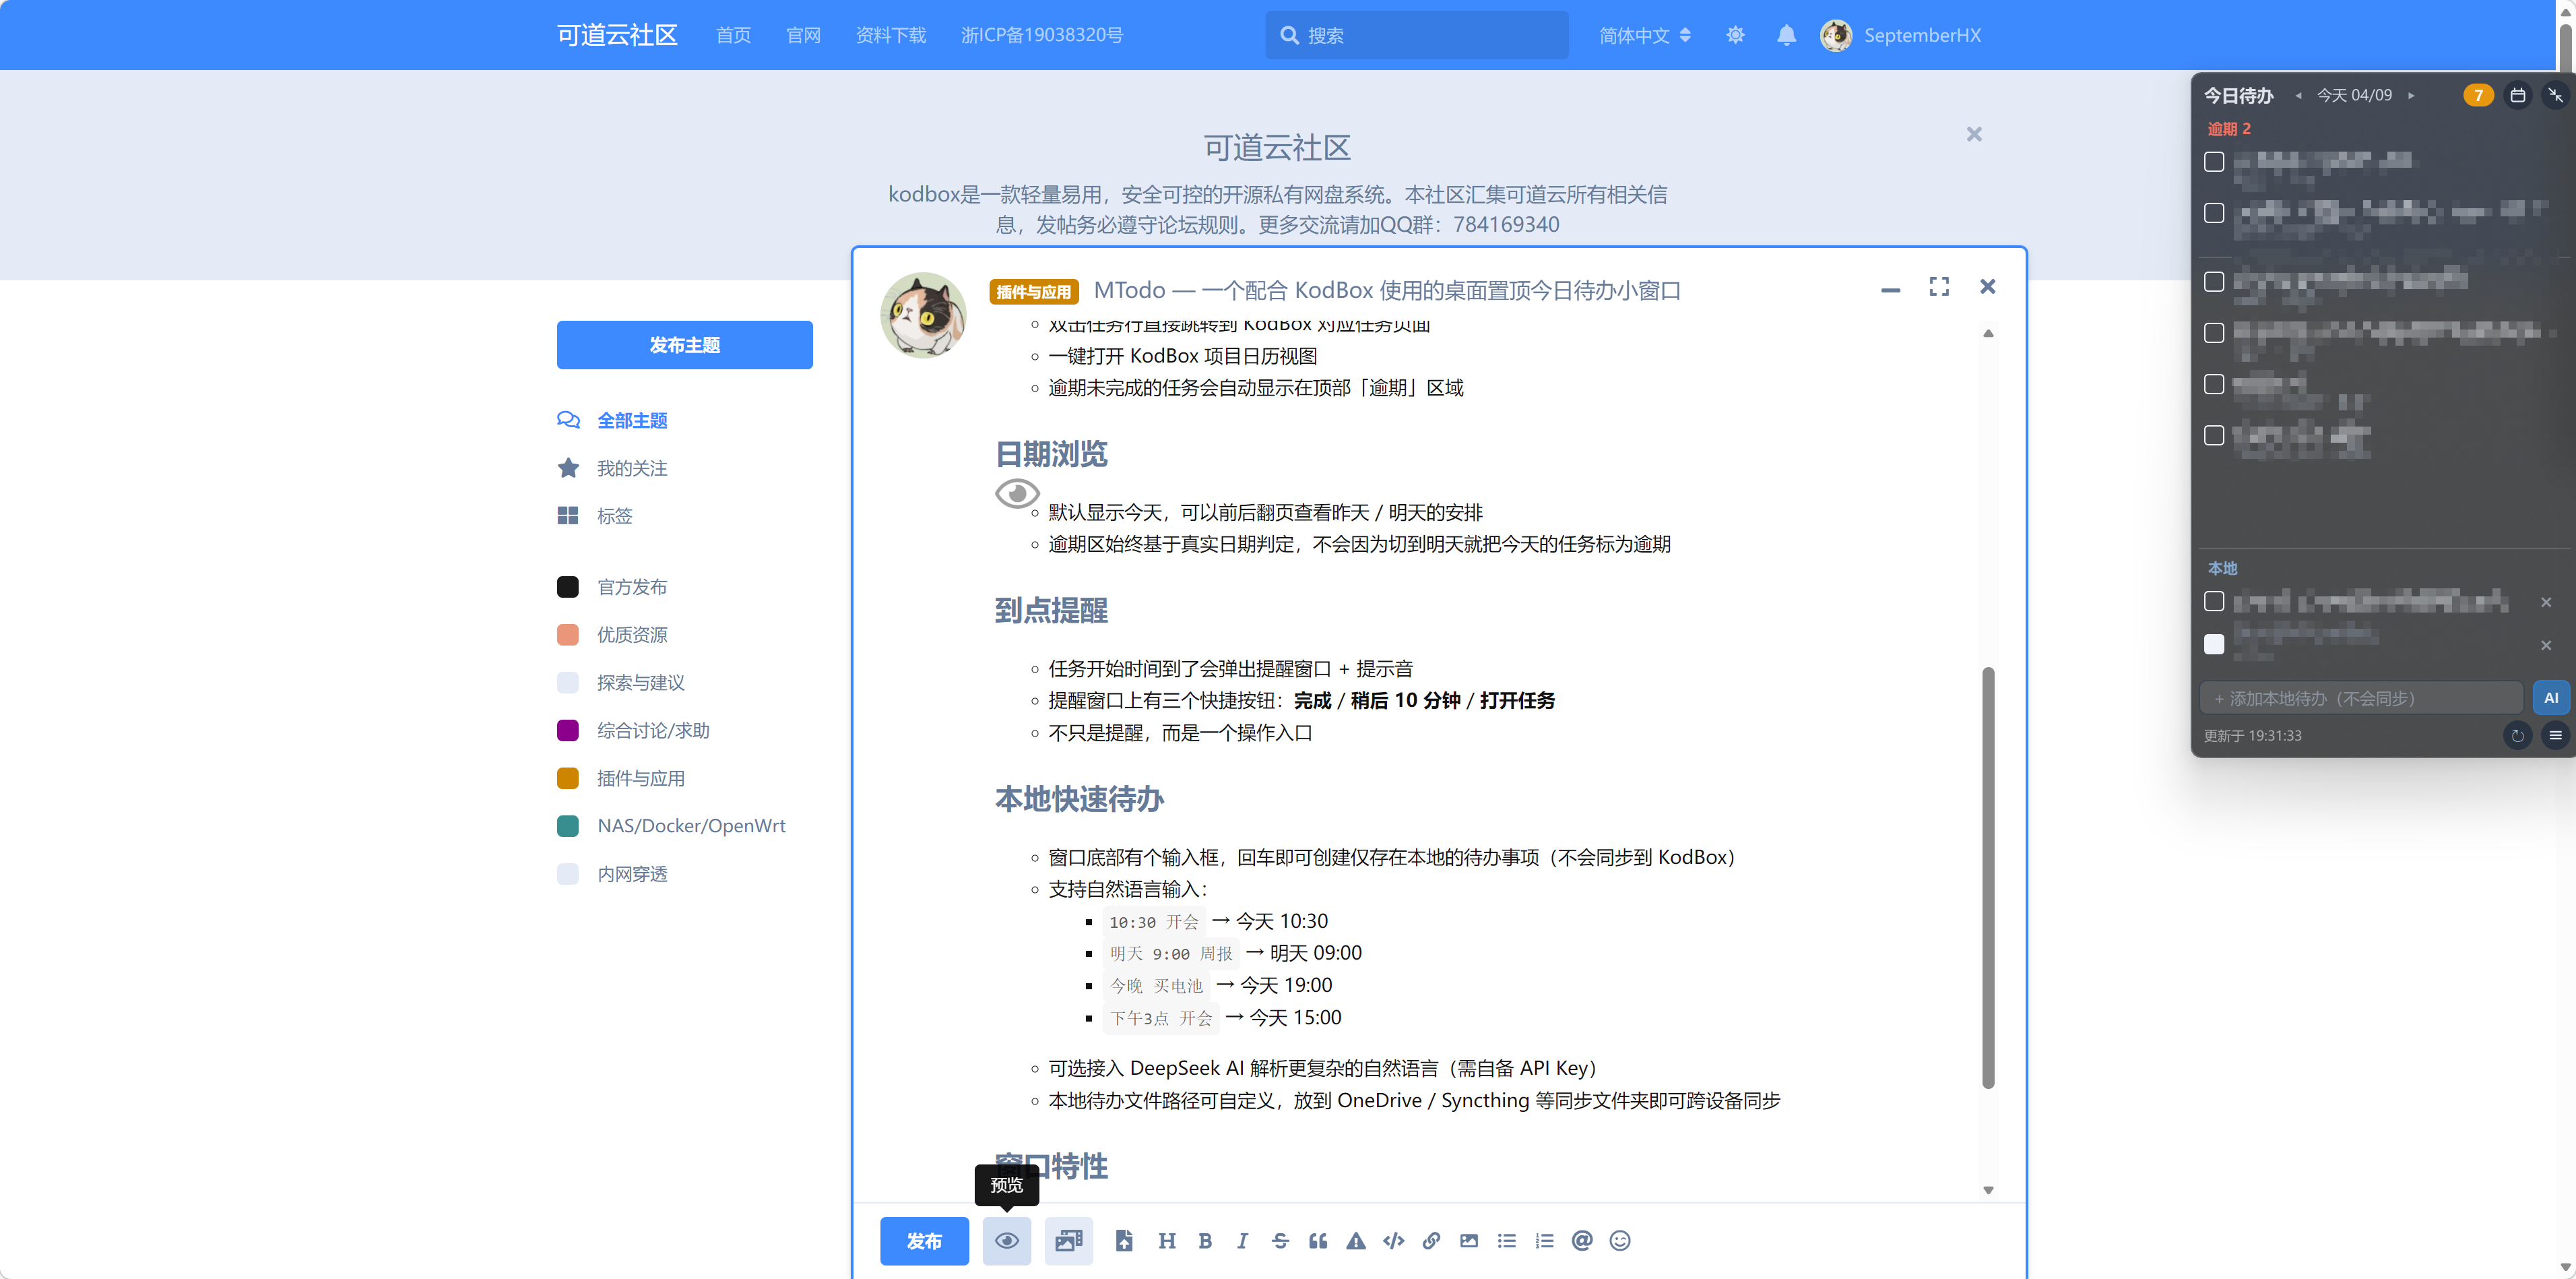Insert a bulleted list

(x=1506, y=1241)
